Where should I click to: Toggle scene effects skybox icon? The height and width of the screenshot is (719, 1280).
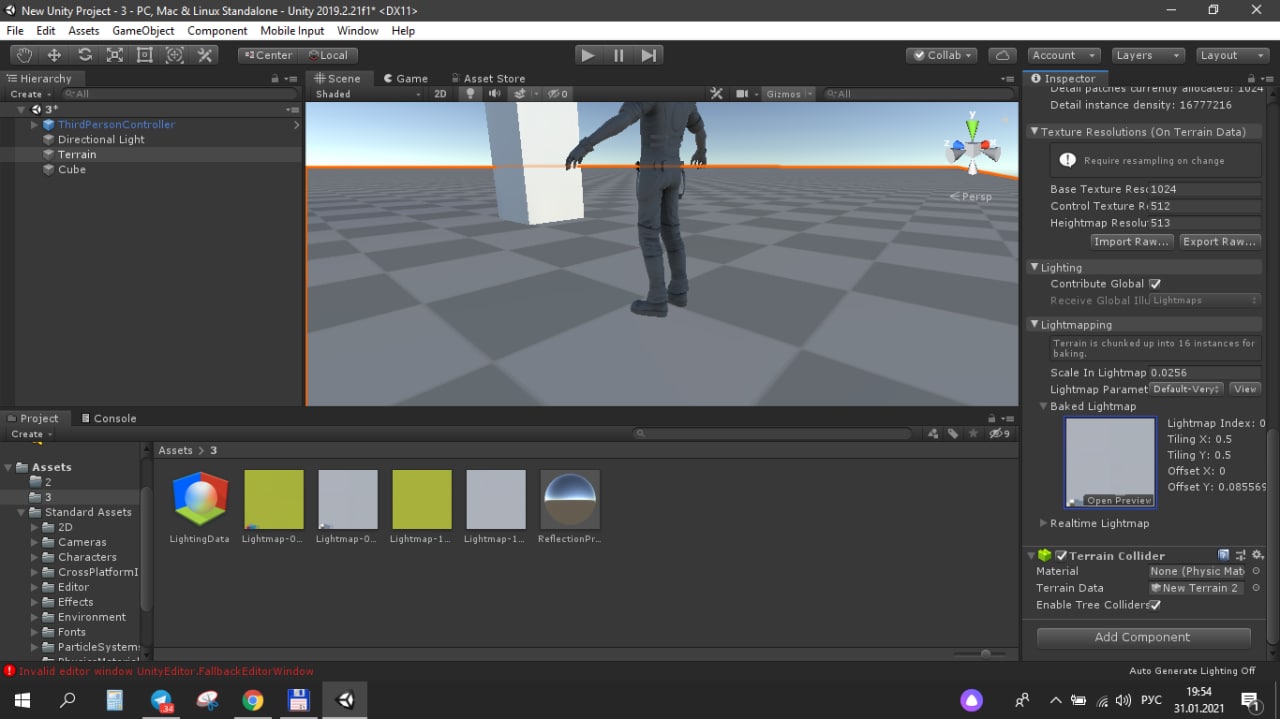(520, 94)
